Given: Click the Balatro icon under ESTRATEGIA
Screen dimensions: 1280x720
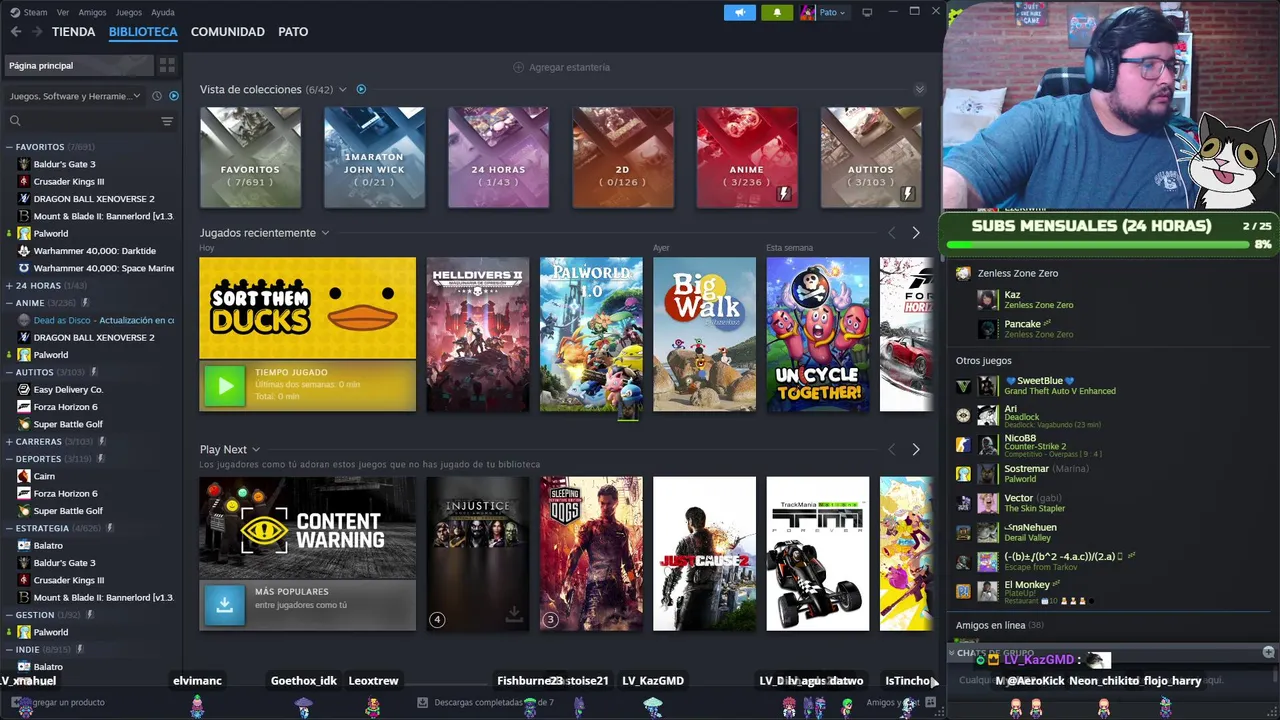Looking at the screenshot, I should [x=24, y=545].
